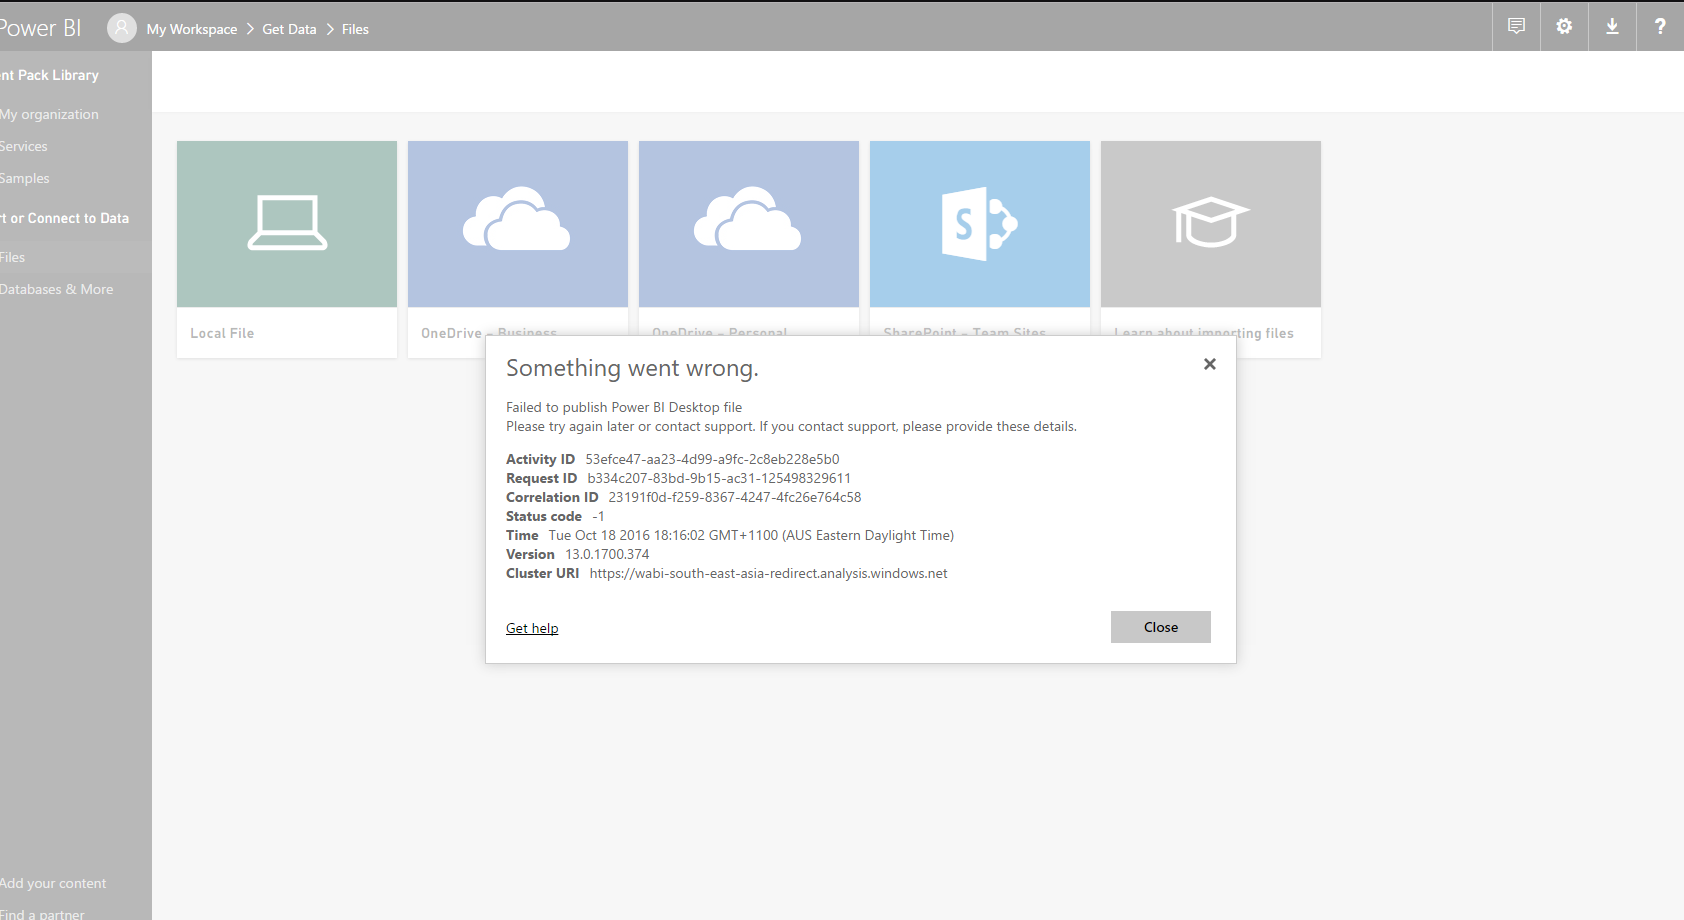Screen dimensions: 1684x920
Task: Go to Get Data breadcrumb
Action: (289, 29)
